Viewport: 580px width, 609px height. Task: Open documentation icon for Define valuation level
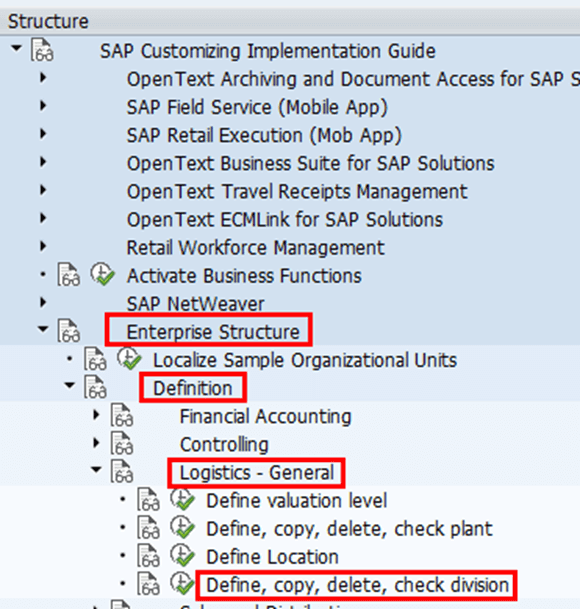pyautogui.click(x=148, y=499)
